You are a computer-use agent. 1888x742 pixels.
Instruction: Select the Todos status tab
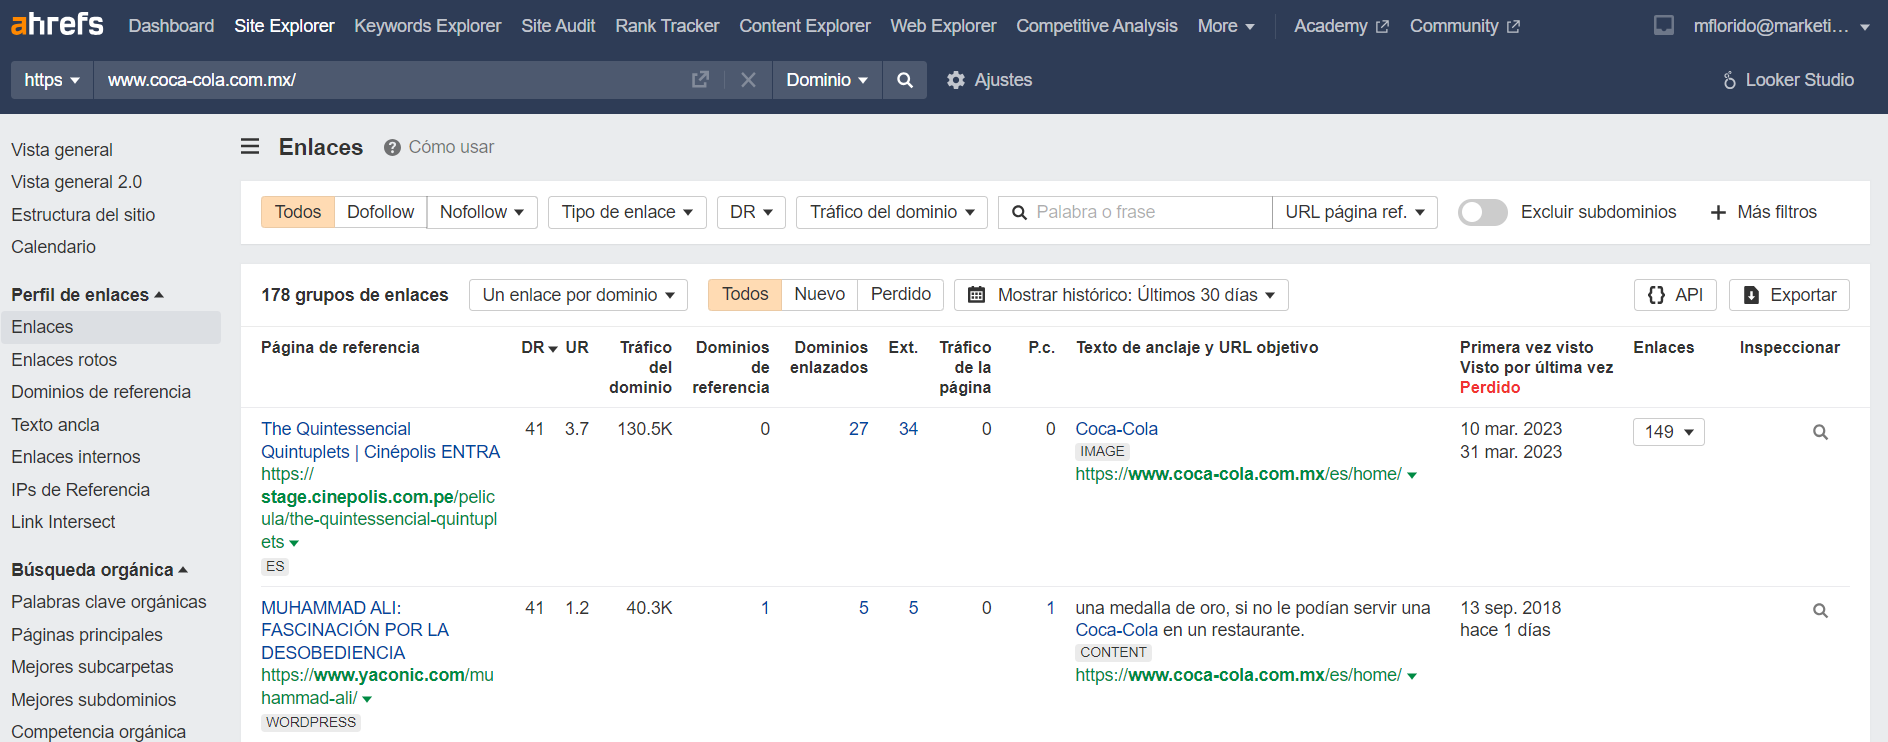tap(745, 294)
